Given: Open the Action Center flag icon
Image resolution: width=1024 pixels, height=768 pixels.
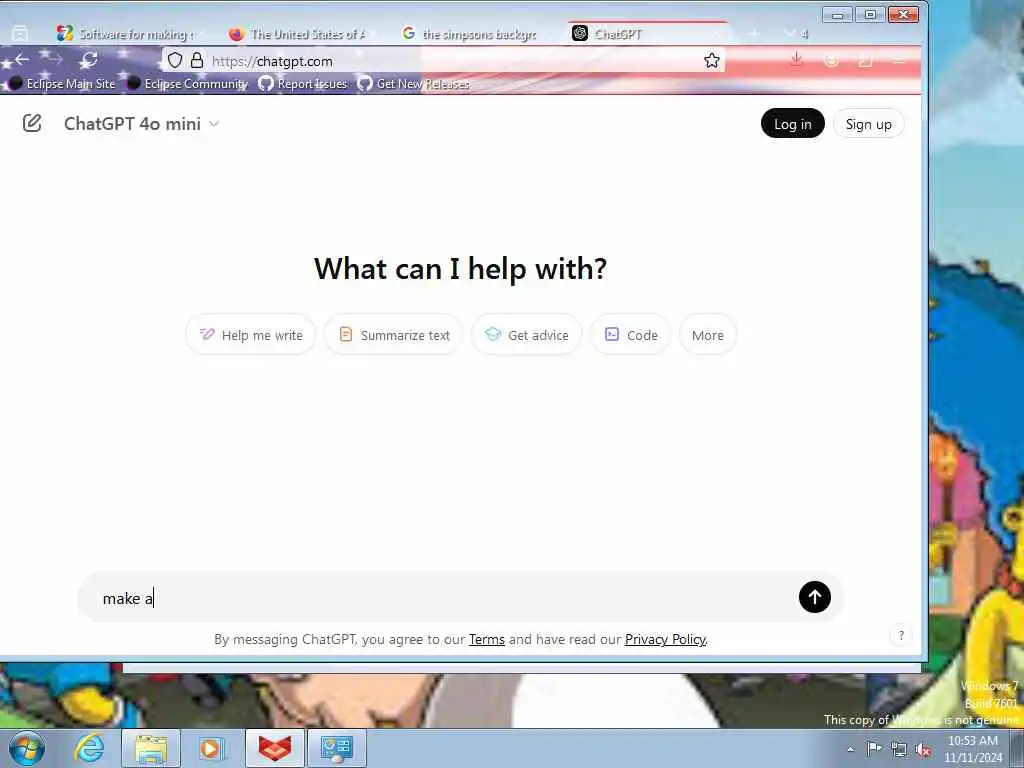Looking at the screenshot, I should click(x=874, y=749).
